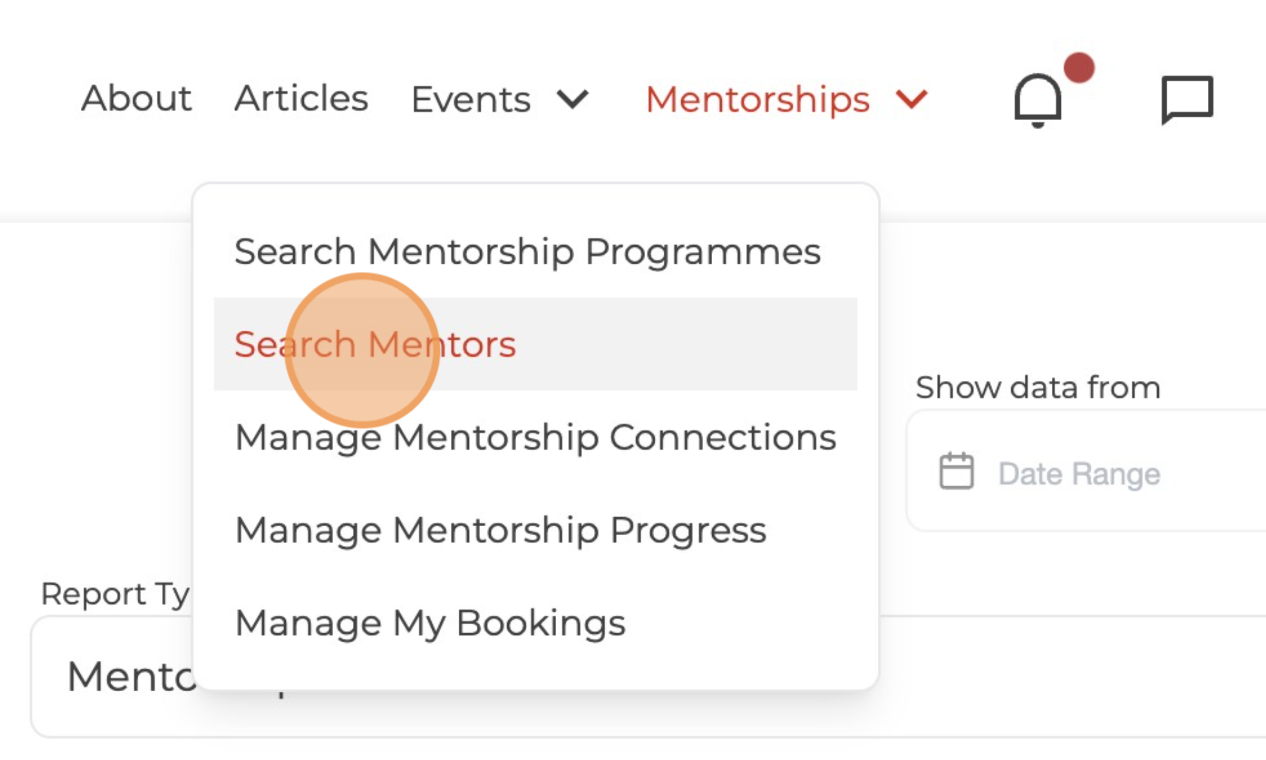Expand the Events chevron arrow
Viewport: 1266px width, 760px height.
pos(573,99)
